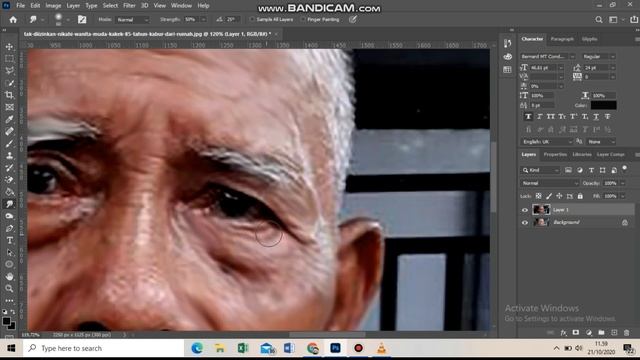640x360 pixels.
Task: Select the Hand tool
Action: pos(9,277)
